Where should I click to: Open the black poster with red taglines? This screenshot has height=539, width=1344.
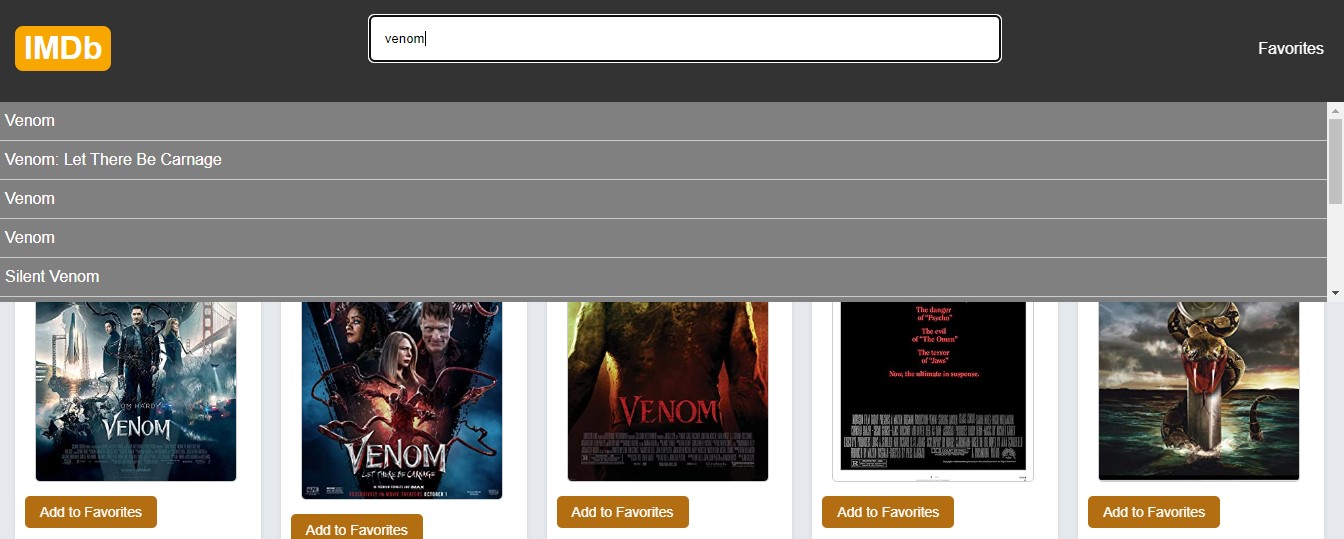click(933, 391)
